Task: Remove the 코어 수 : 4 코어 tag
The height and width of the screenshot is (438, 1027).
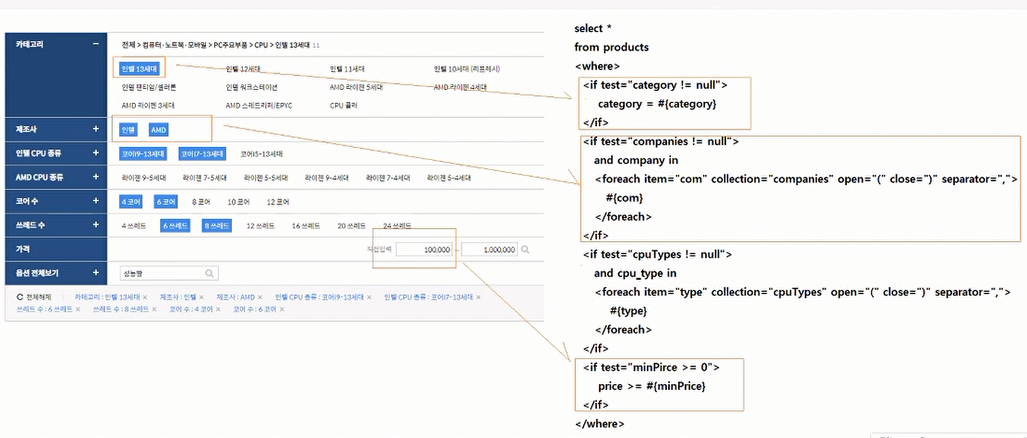Action: pos(218,308)
